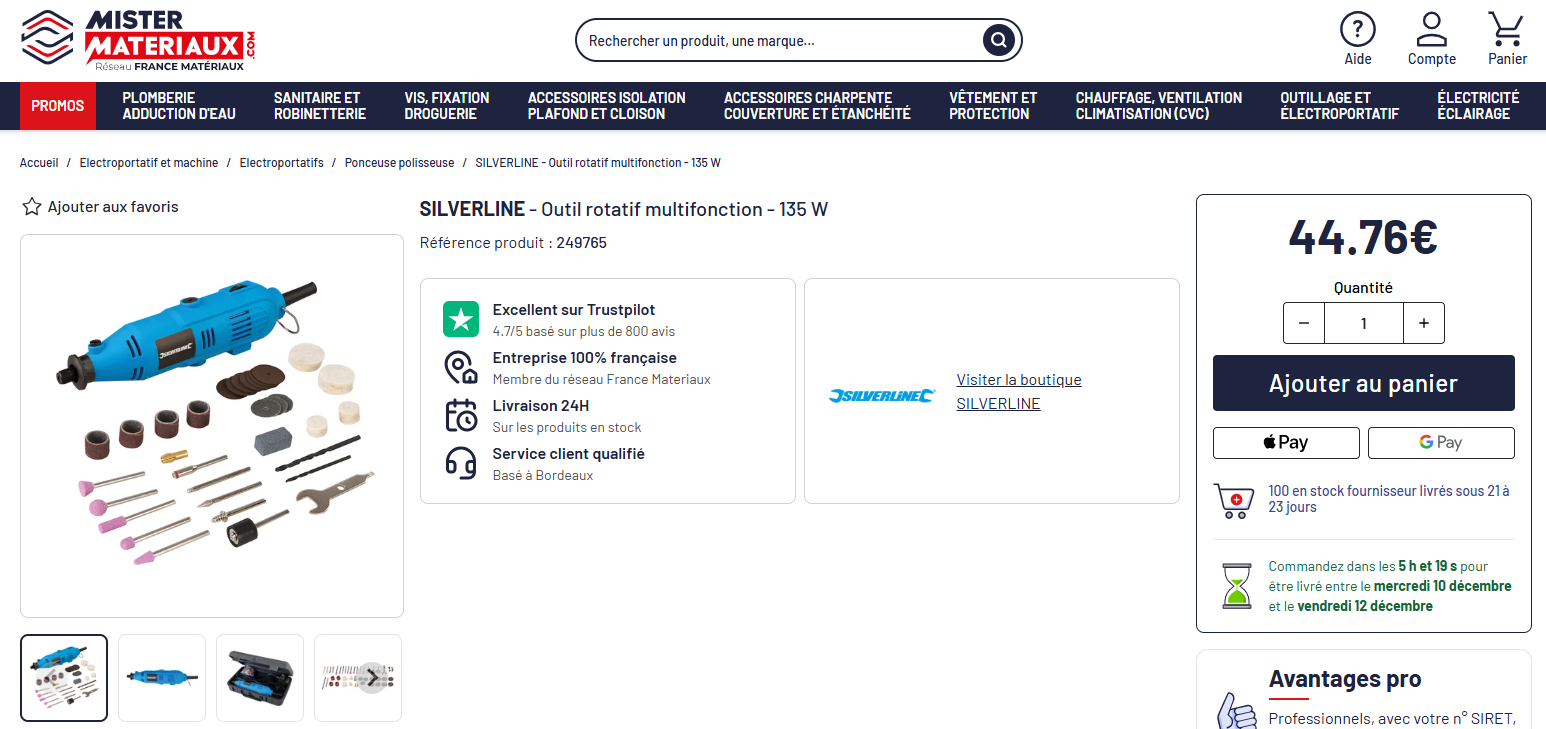
Task: Pay with Apple Pay button
Action: [1285, 442]
